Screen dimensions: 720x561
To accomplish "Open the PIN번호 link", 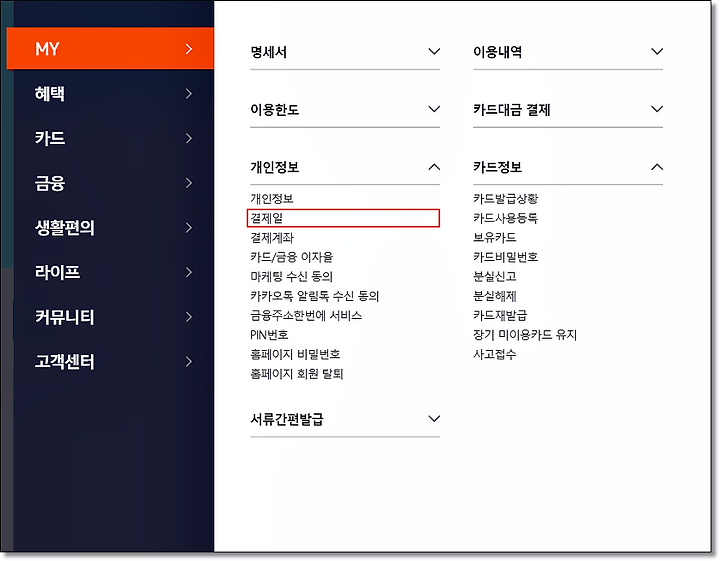I will (269, 335).
